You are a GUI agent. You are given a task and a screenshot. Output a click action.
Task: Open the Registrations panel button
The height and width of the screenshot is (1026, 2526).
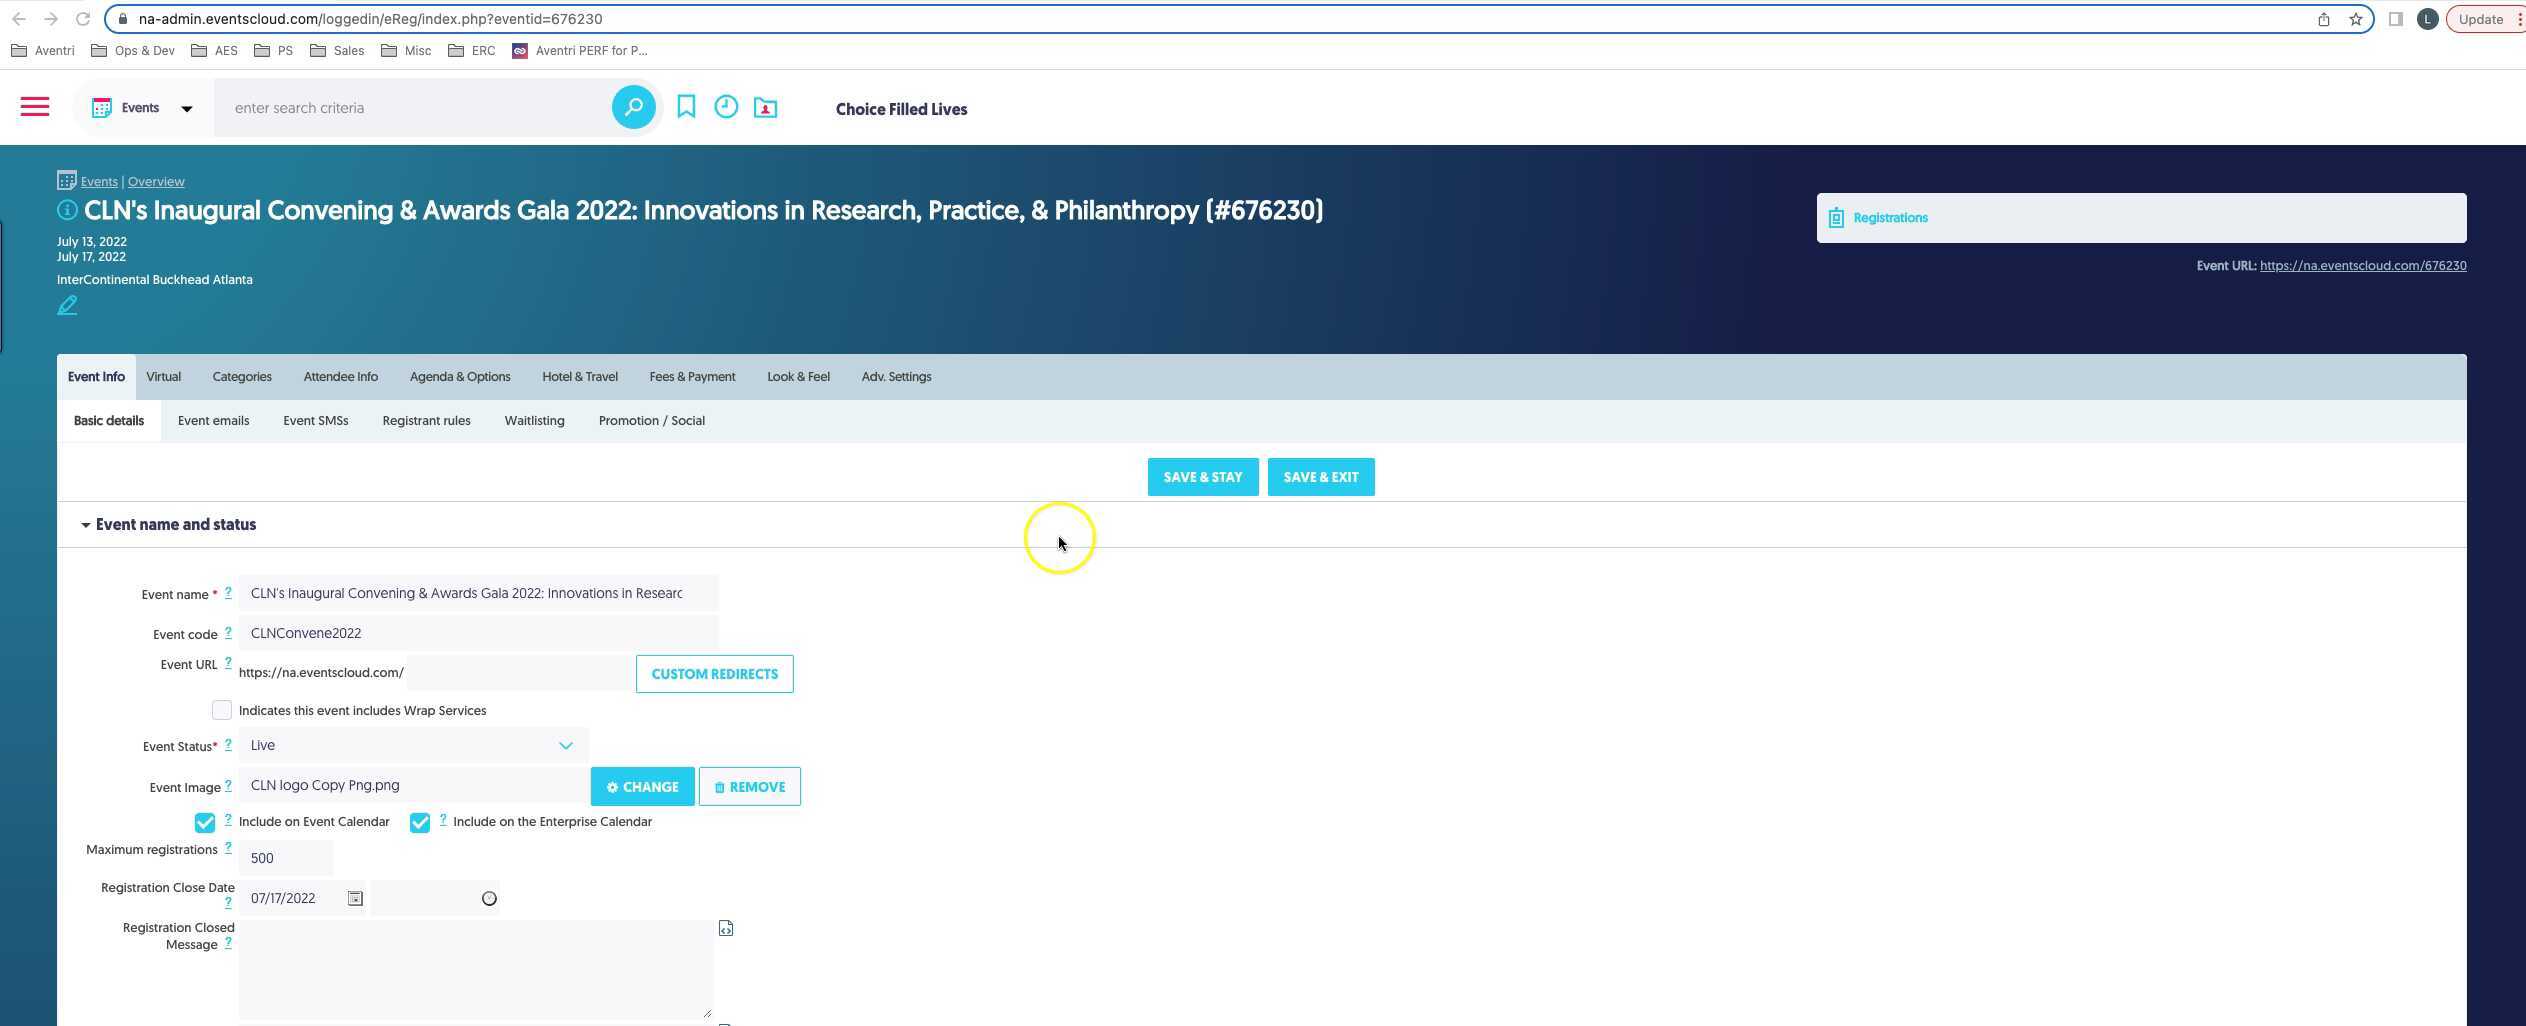[x=2141, y=218]
